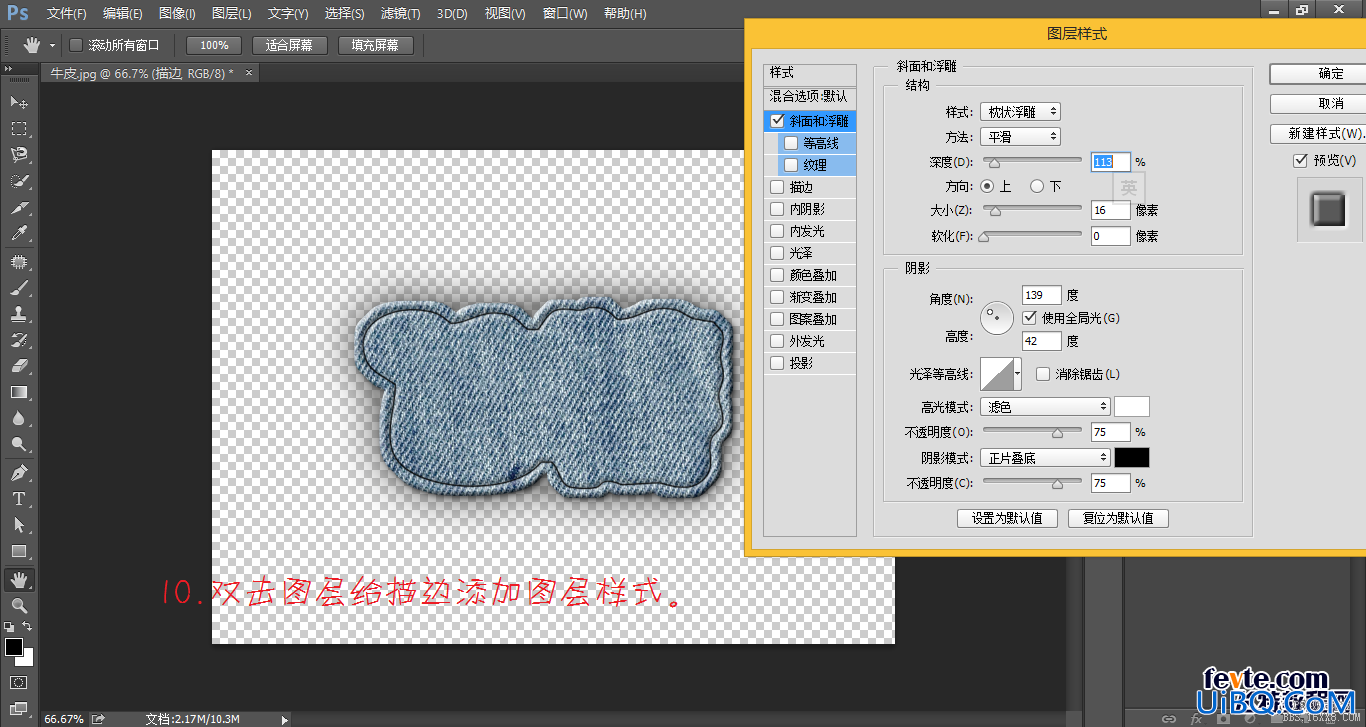Click 复位为默认值 button

coord(1118,518)
